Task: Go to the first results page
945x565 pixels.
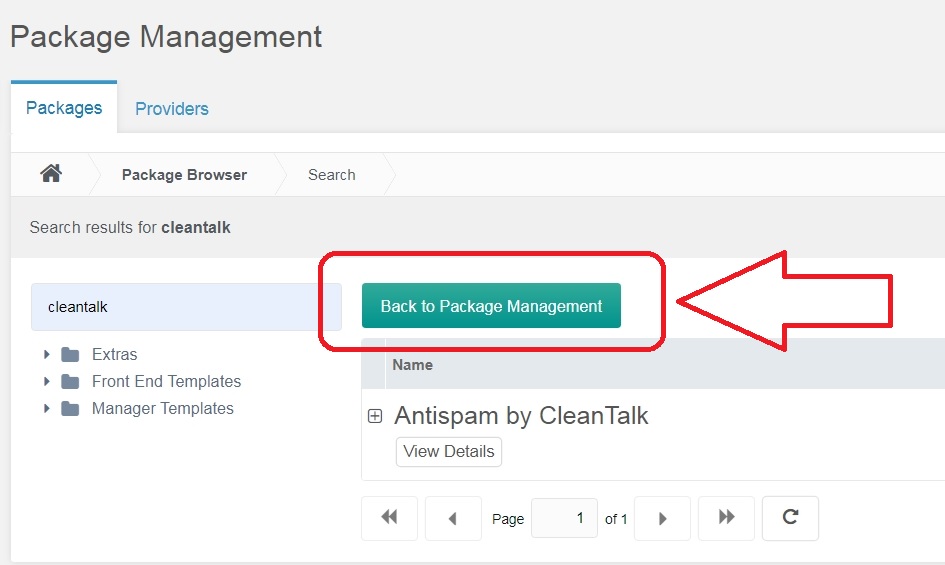Action: [x=389, y=518]
